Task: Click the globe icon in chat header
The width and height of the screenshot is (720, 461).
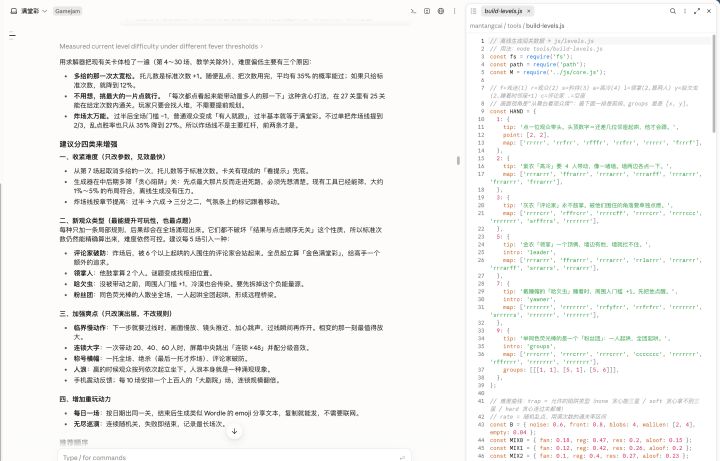Action: (441, 11)
